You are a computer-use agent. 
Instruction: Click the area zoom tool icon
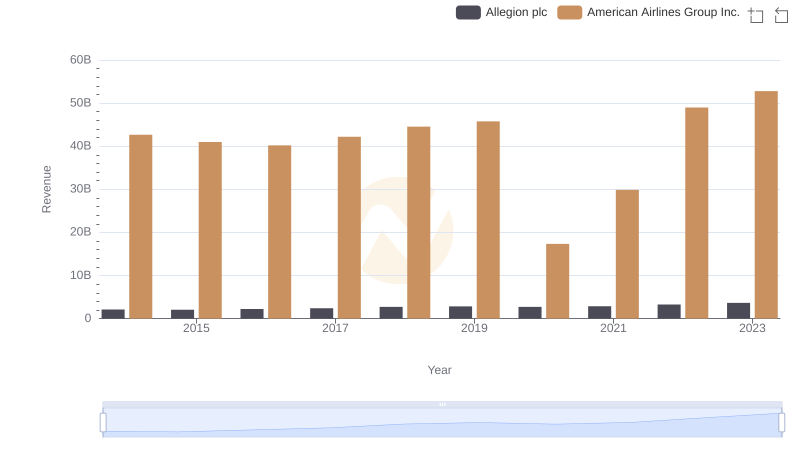pyautogui.click(x=756, y=15)
